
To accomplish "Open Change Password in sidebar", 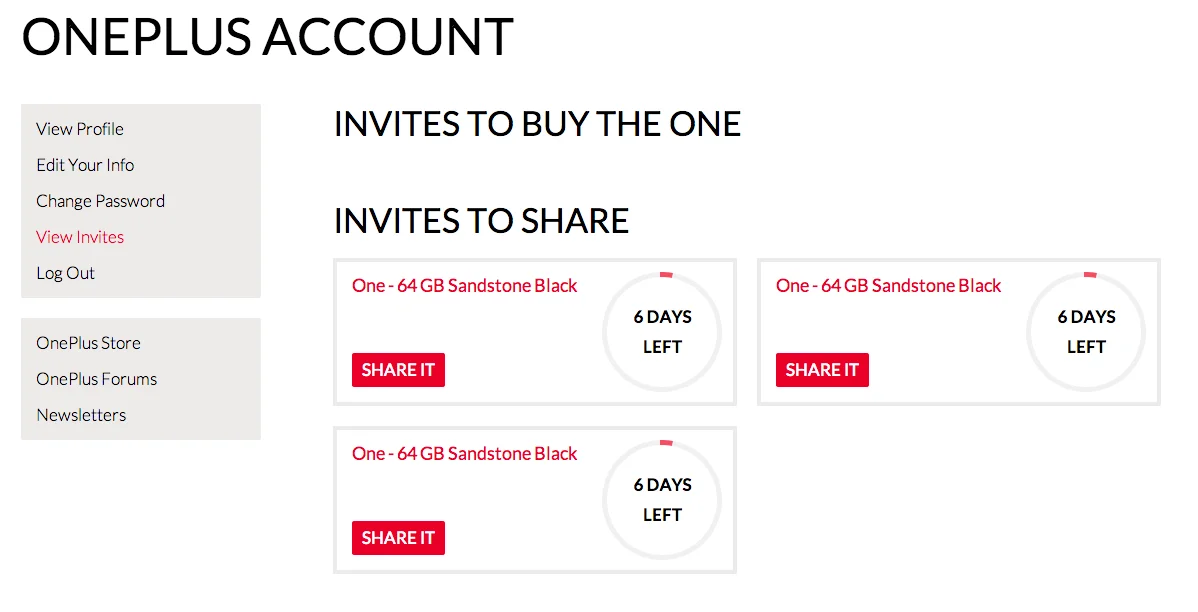I will (100, 201).
